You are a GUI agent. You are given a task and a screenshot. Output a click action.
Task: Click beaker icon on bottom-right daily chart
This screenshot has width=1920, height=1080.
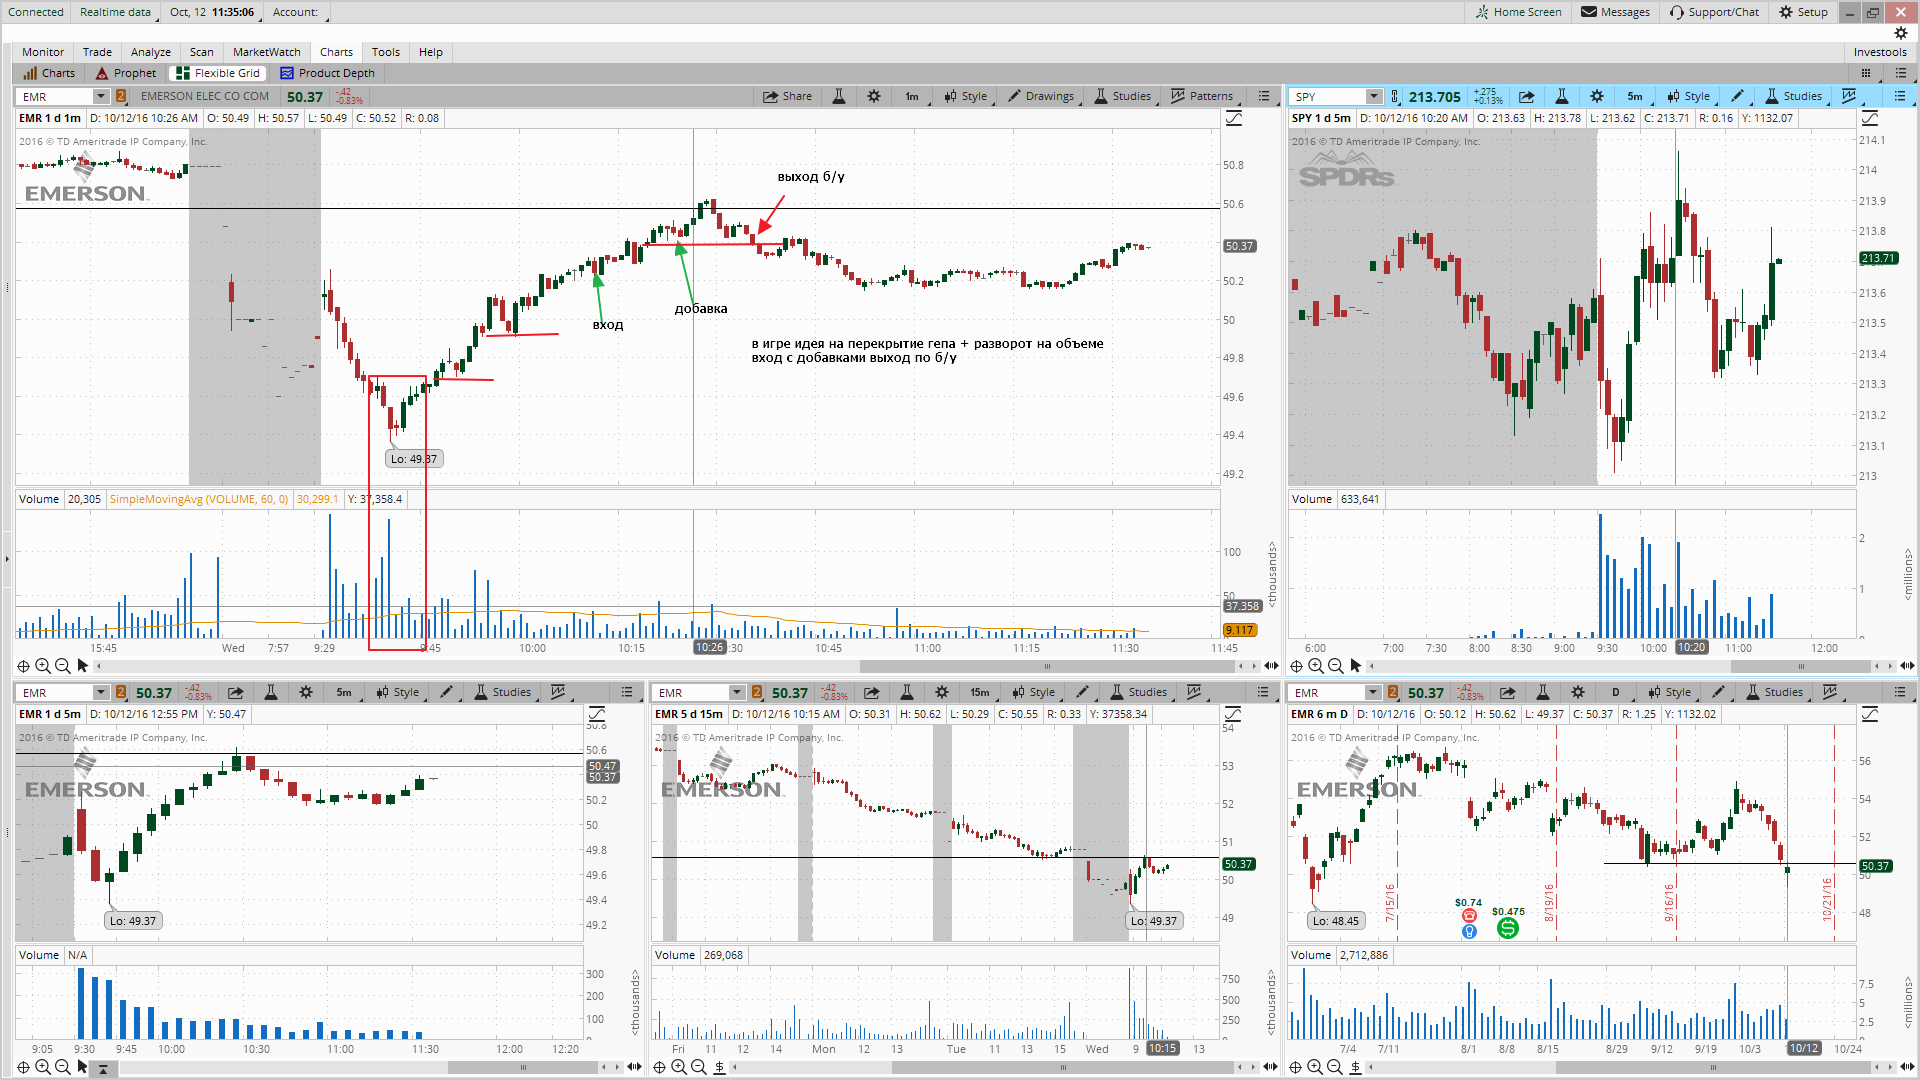tap(1543, 692)
